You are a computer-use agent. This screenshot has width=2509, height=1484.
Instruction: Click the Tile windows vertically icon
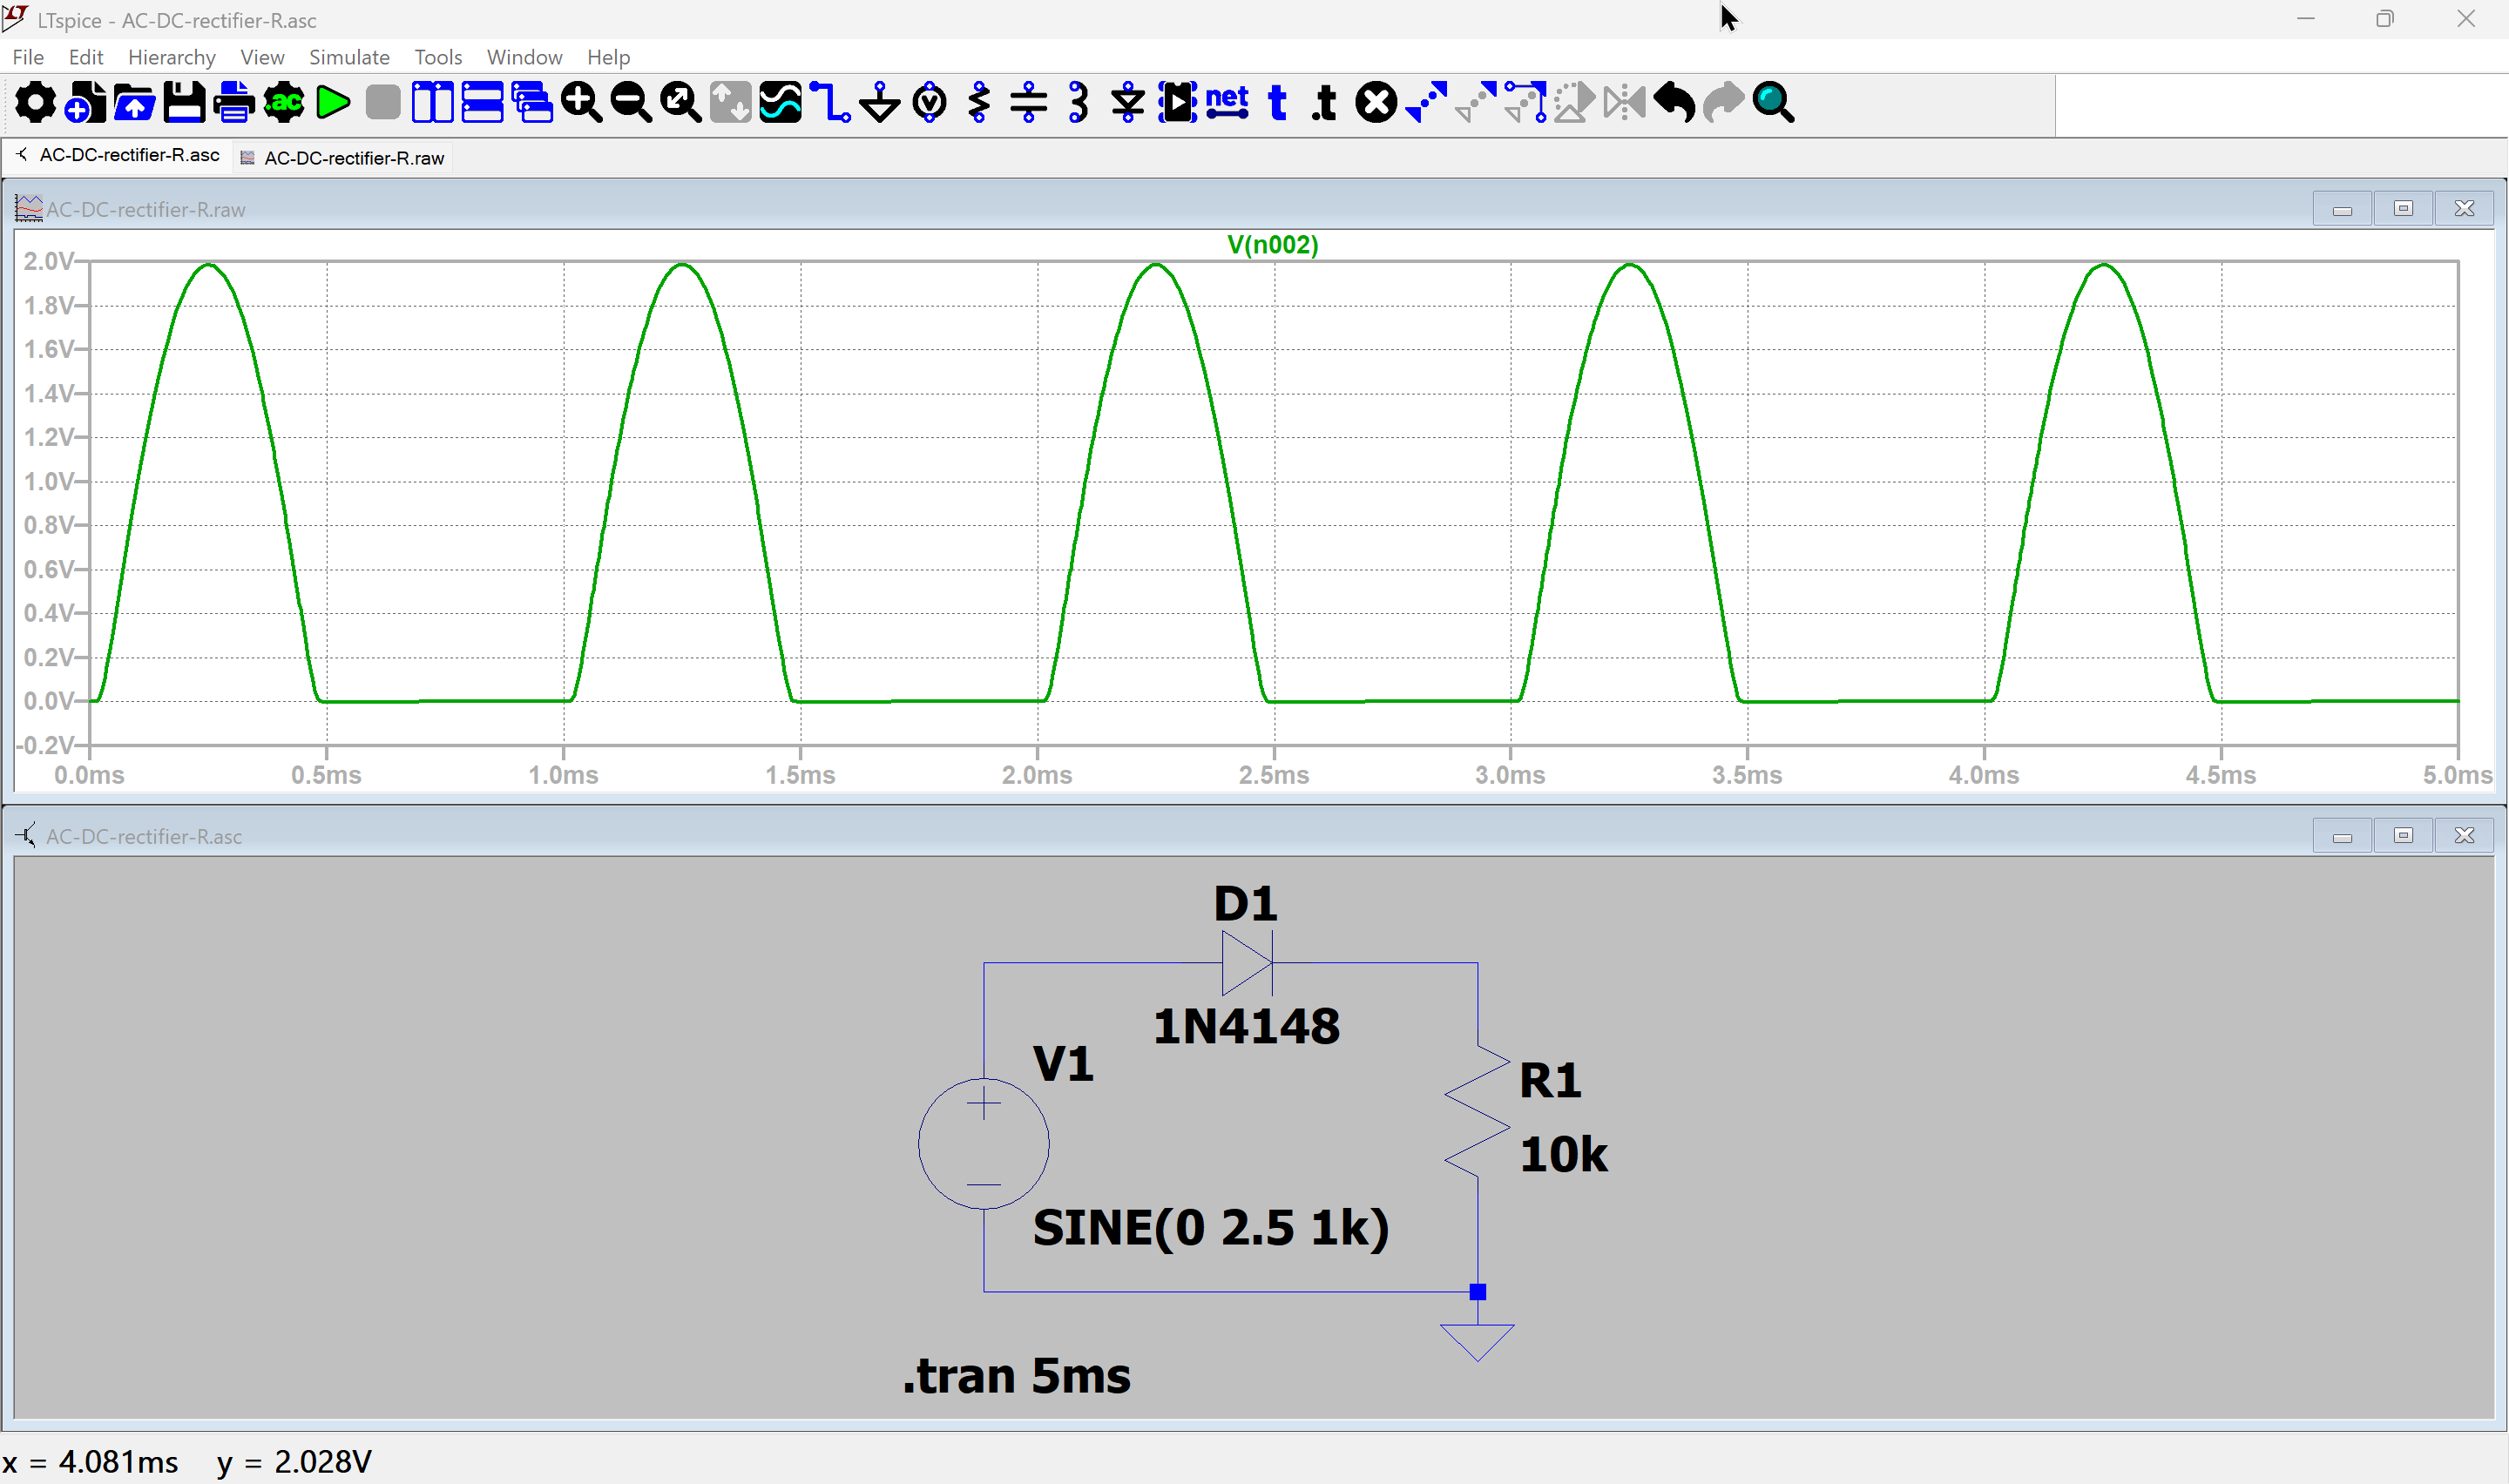pos(433,103)
